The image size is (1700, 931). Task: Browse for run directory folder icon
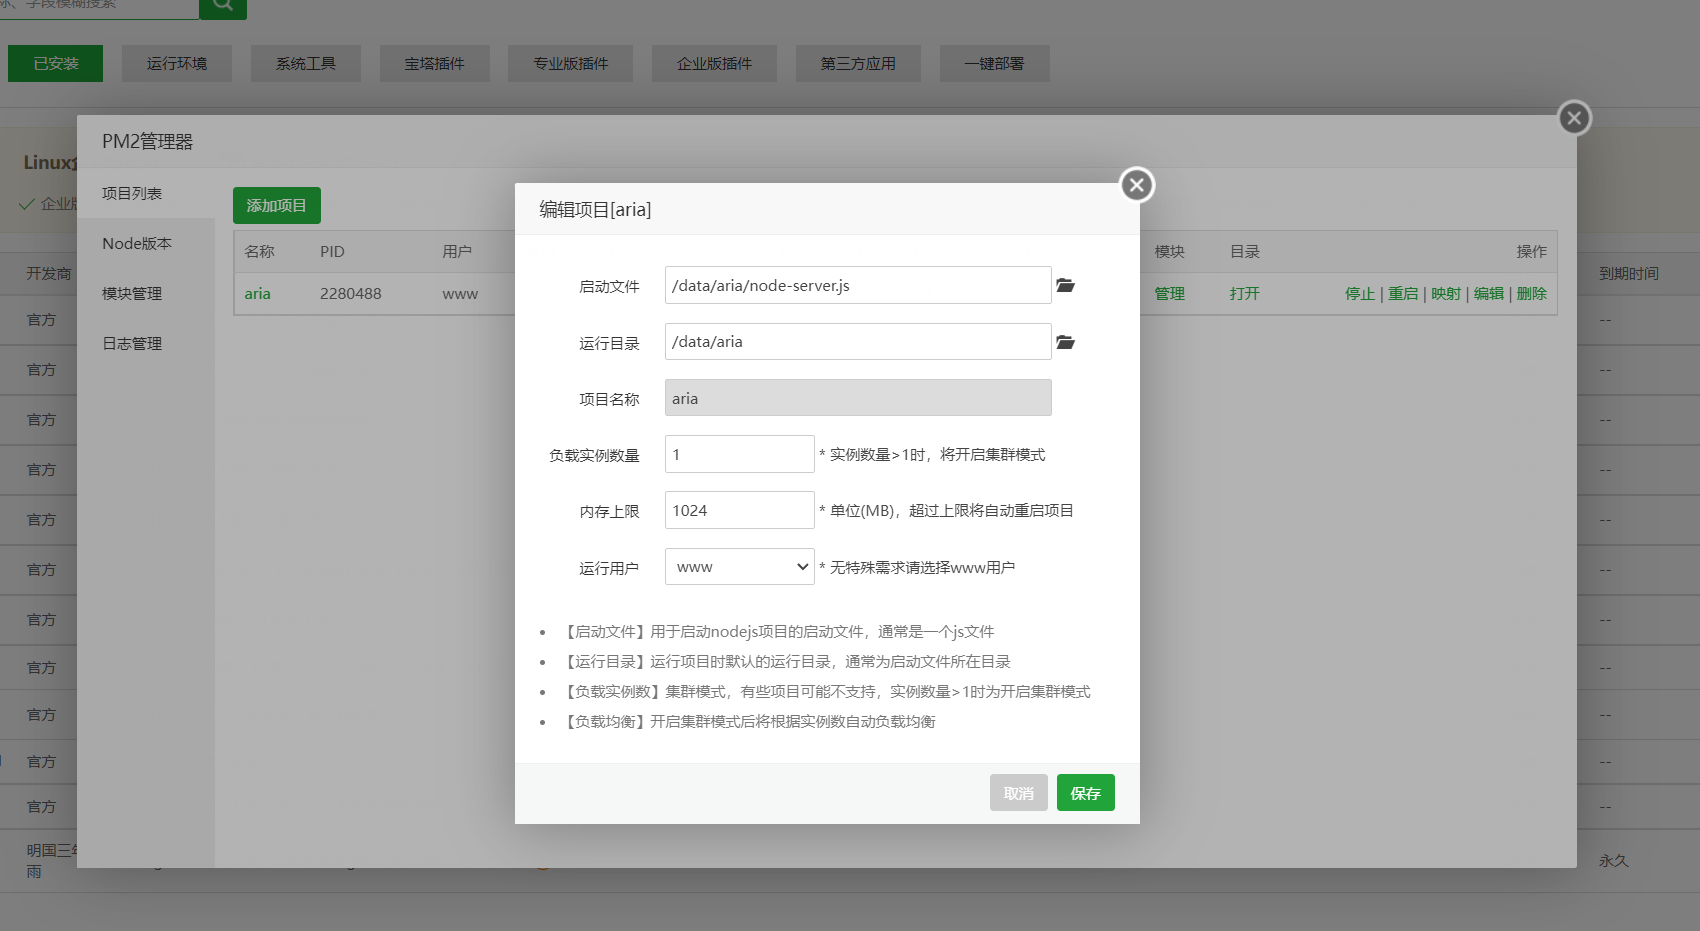[x=1065, y=342]
